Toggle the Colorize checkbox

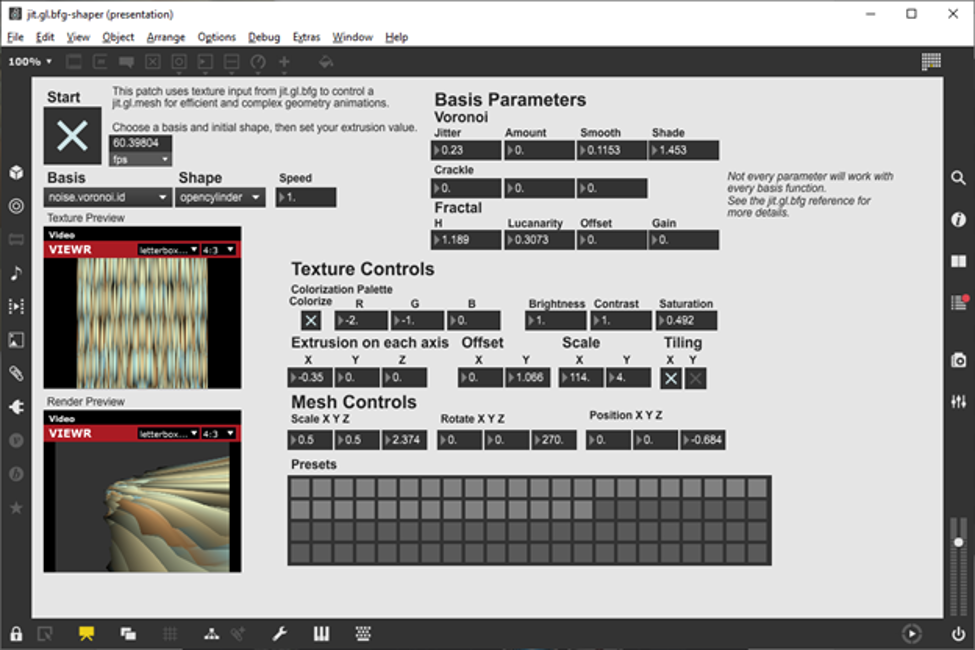[311, 321]
